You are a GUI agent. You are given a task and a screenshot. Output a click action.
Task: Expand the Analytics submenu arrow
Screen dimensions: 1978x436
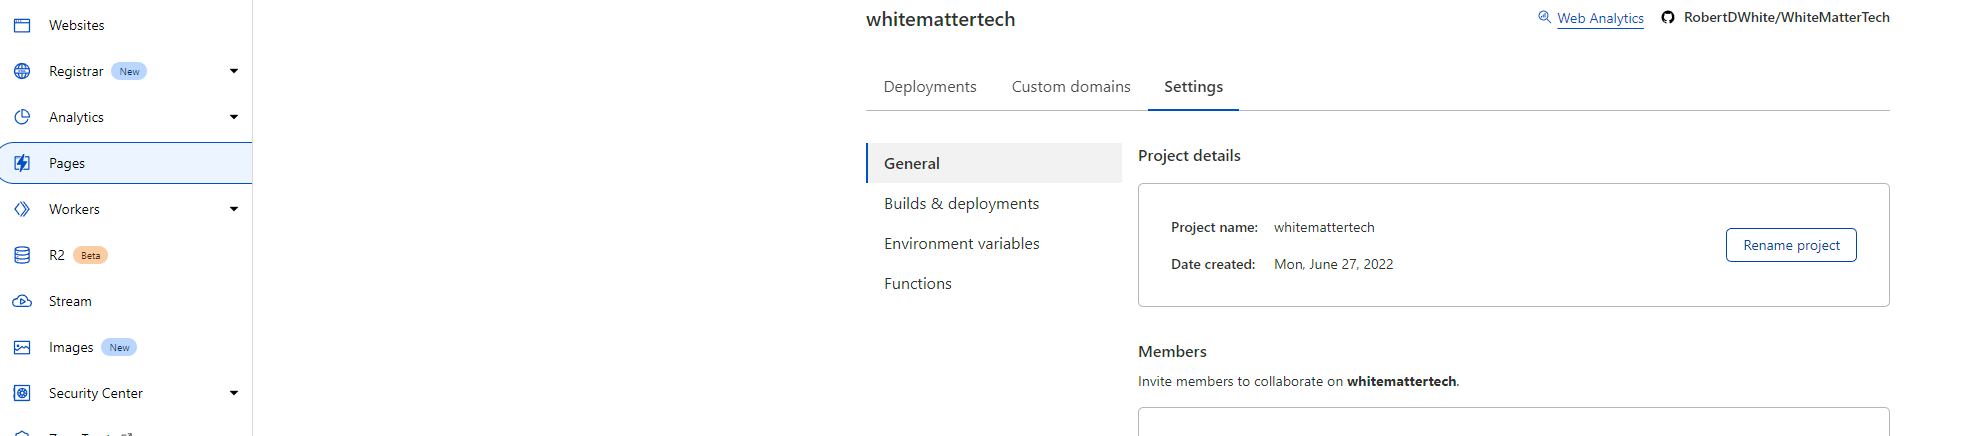coord(234,117)
